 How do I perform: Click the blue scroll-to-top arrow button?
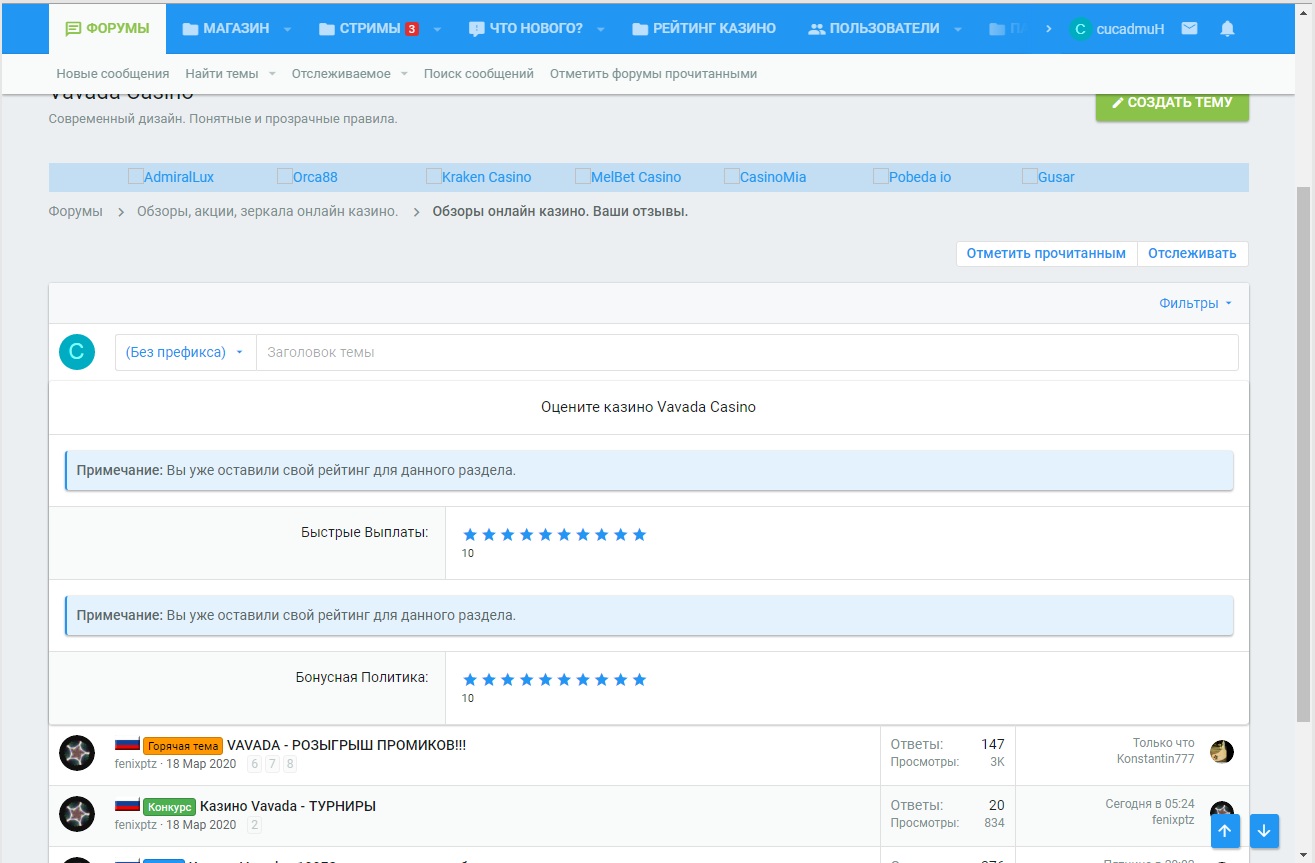point(1227,830)
